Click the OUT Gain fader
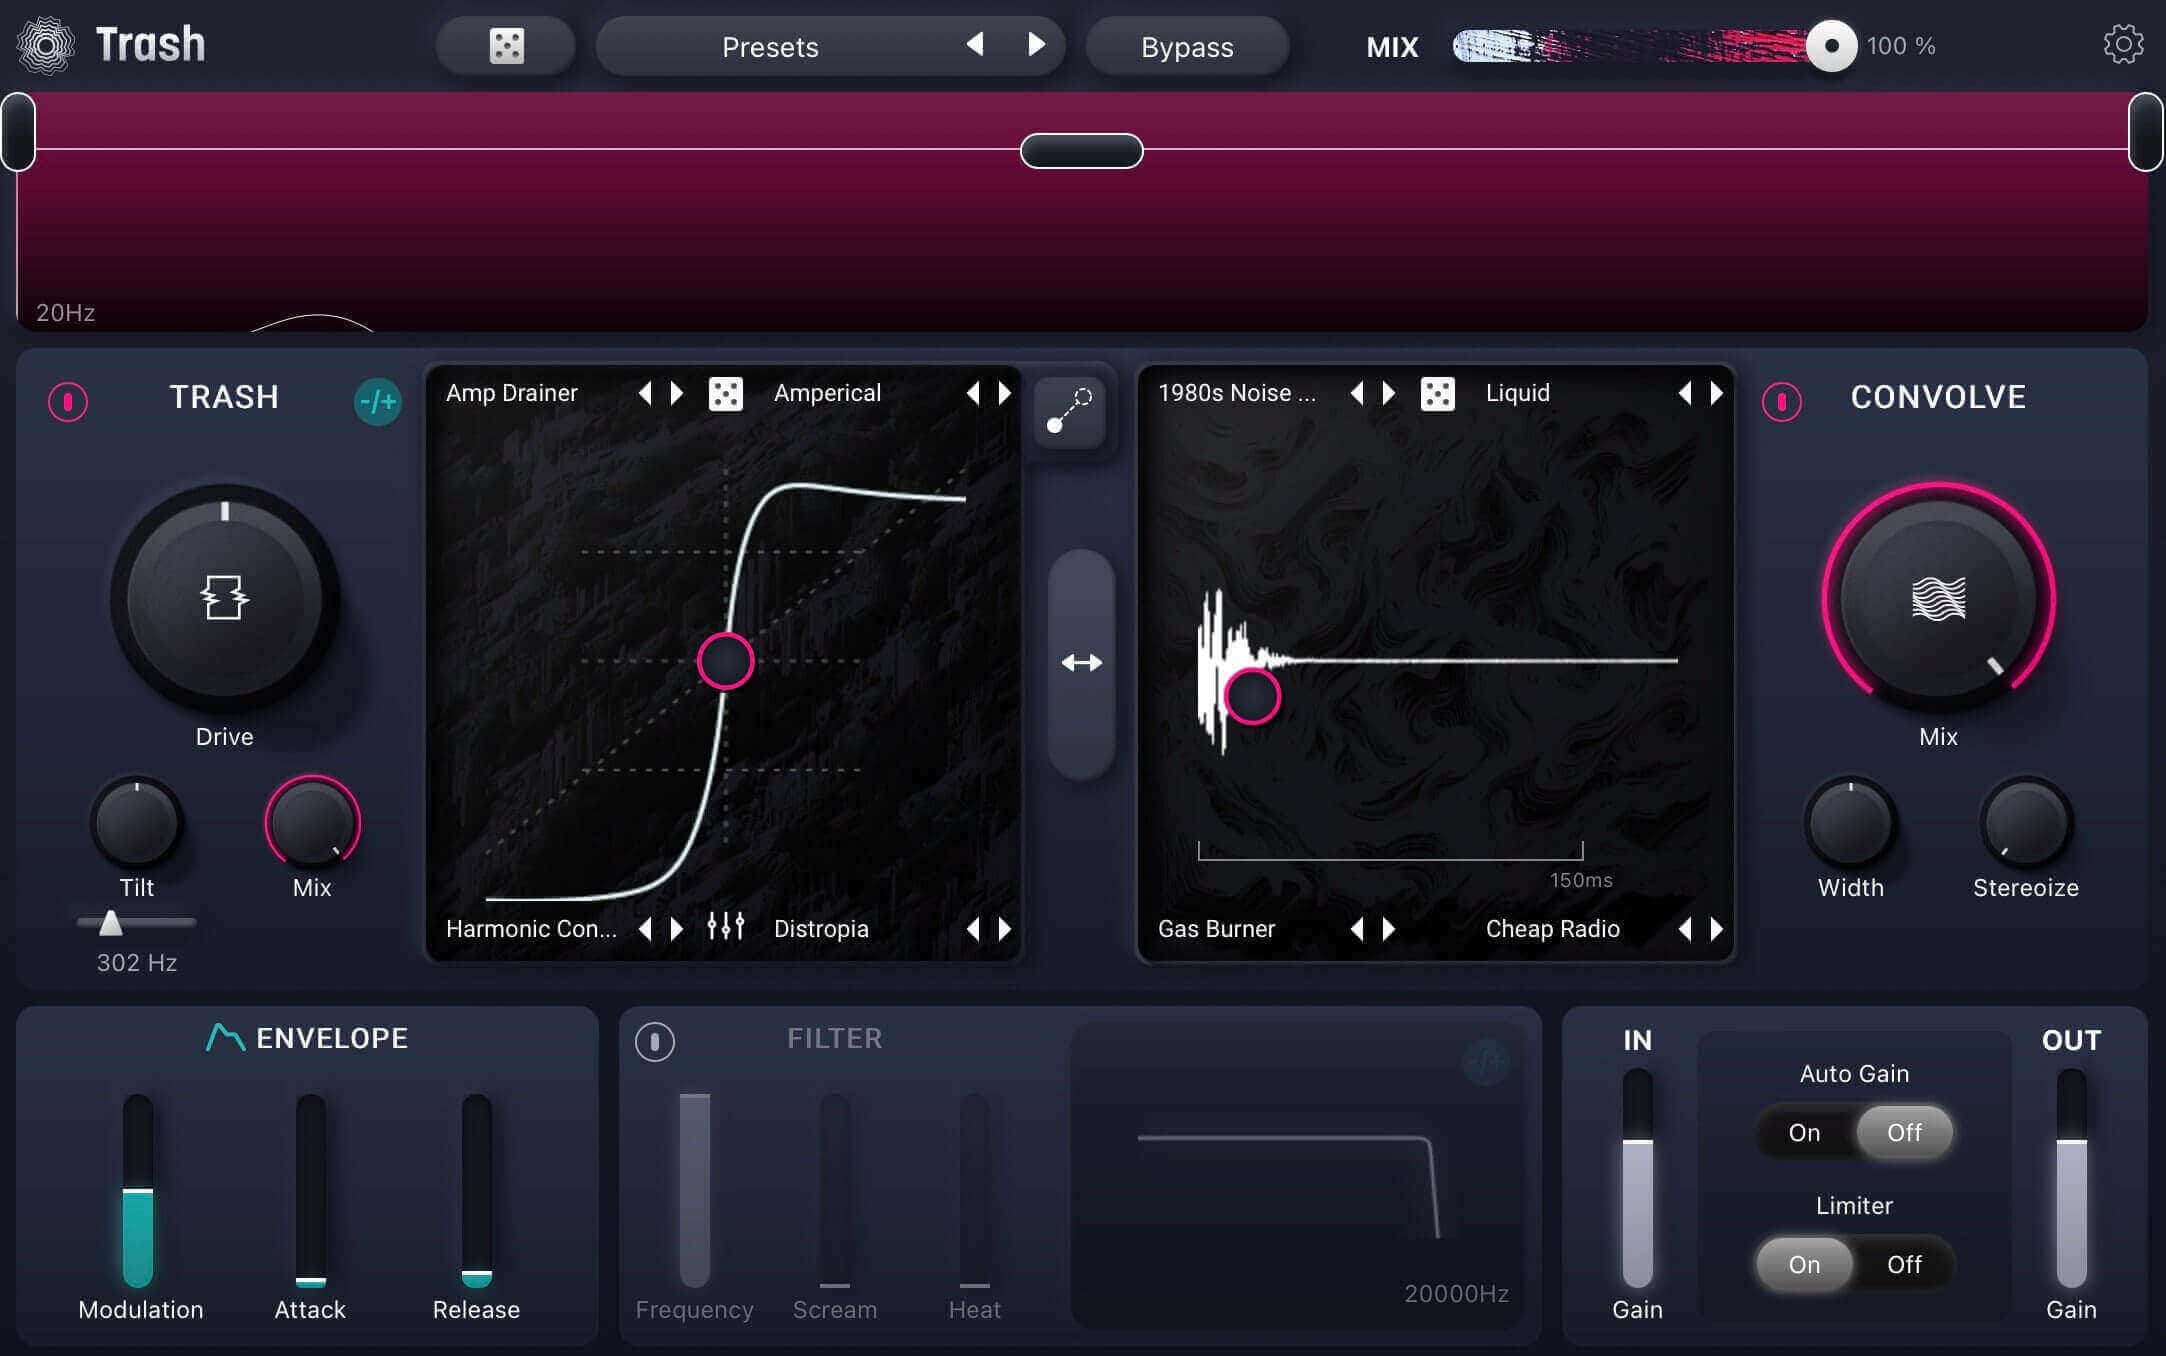The image size is (2166, 1356). pyautogui.click(x=2071, y=1178)
